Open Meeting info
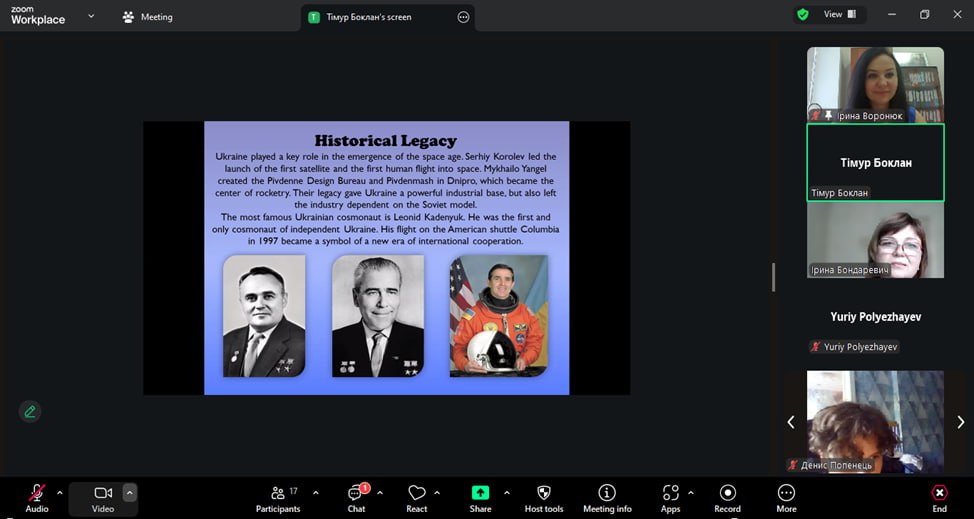 coord(607,496)
